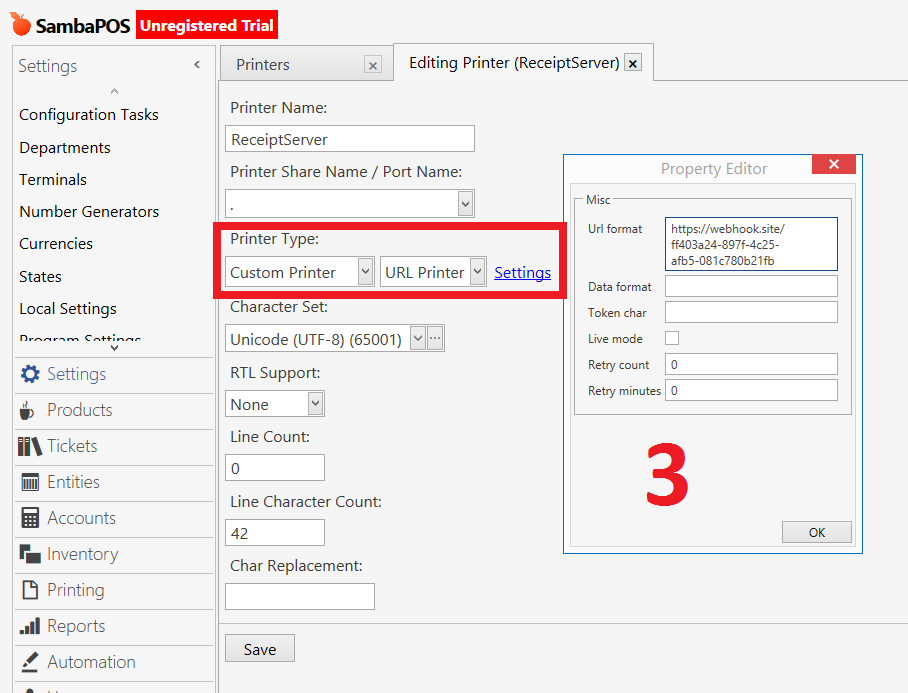
Task: Toggle the Live mode checkbox
Action: 672,338
